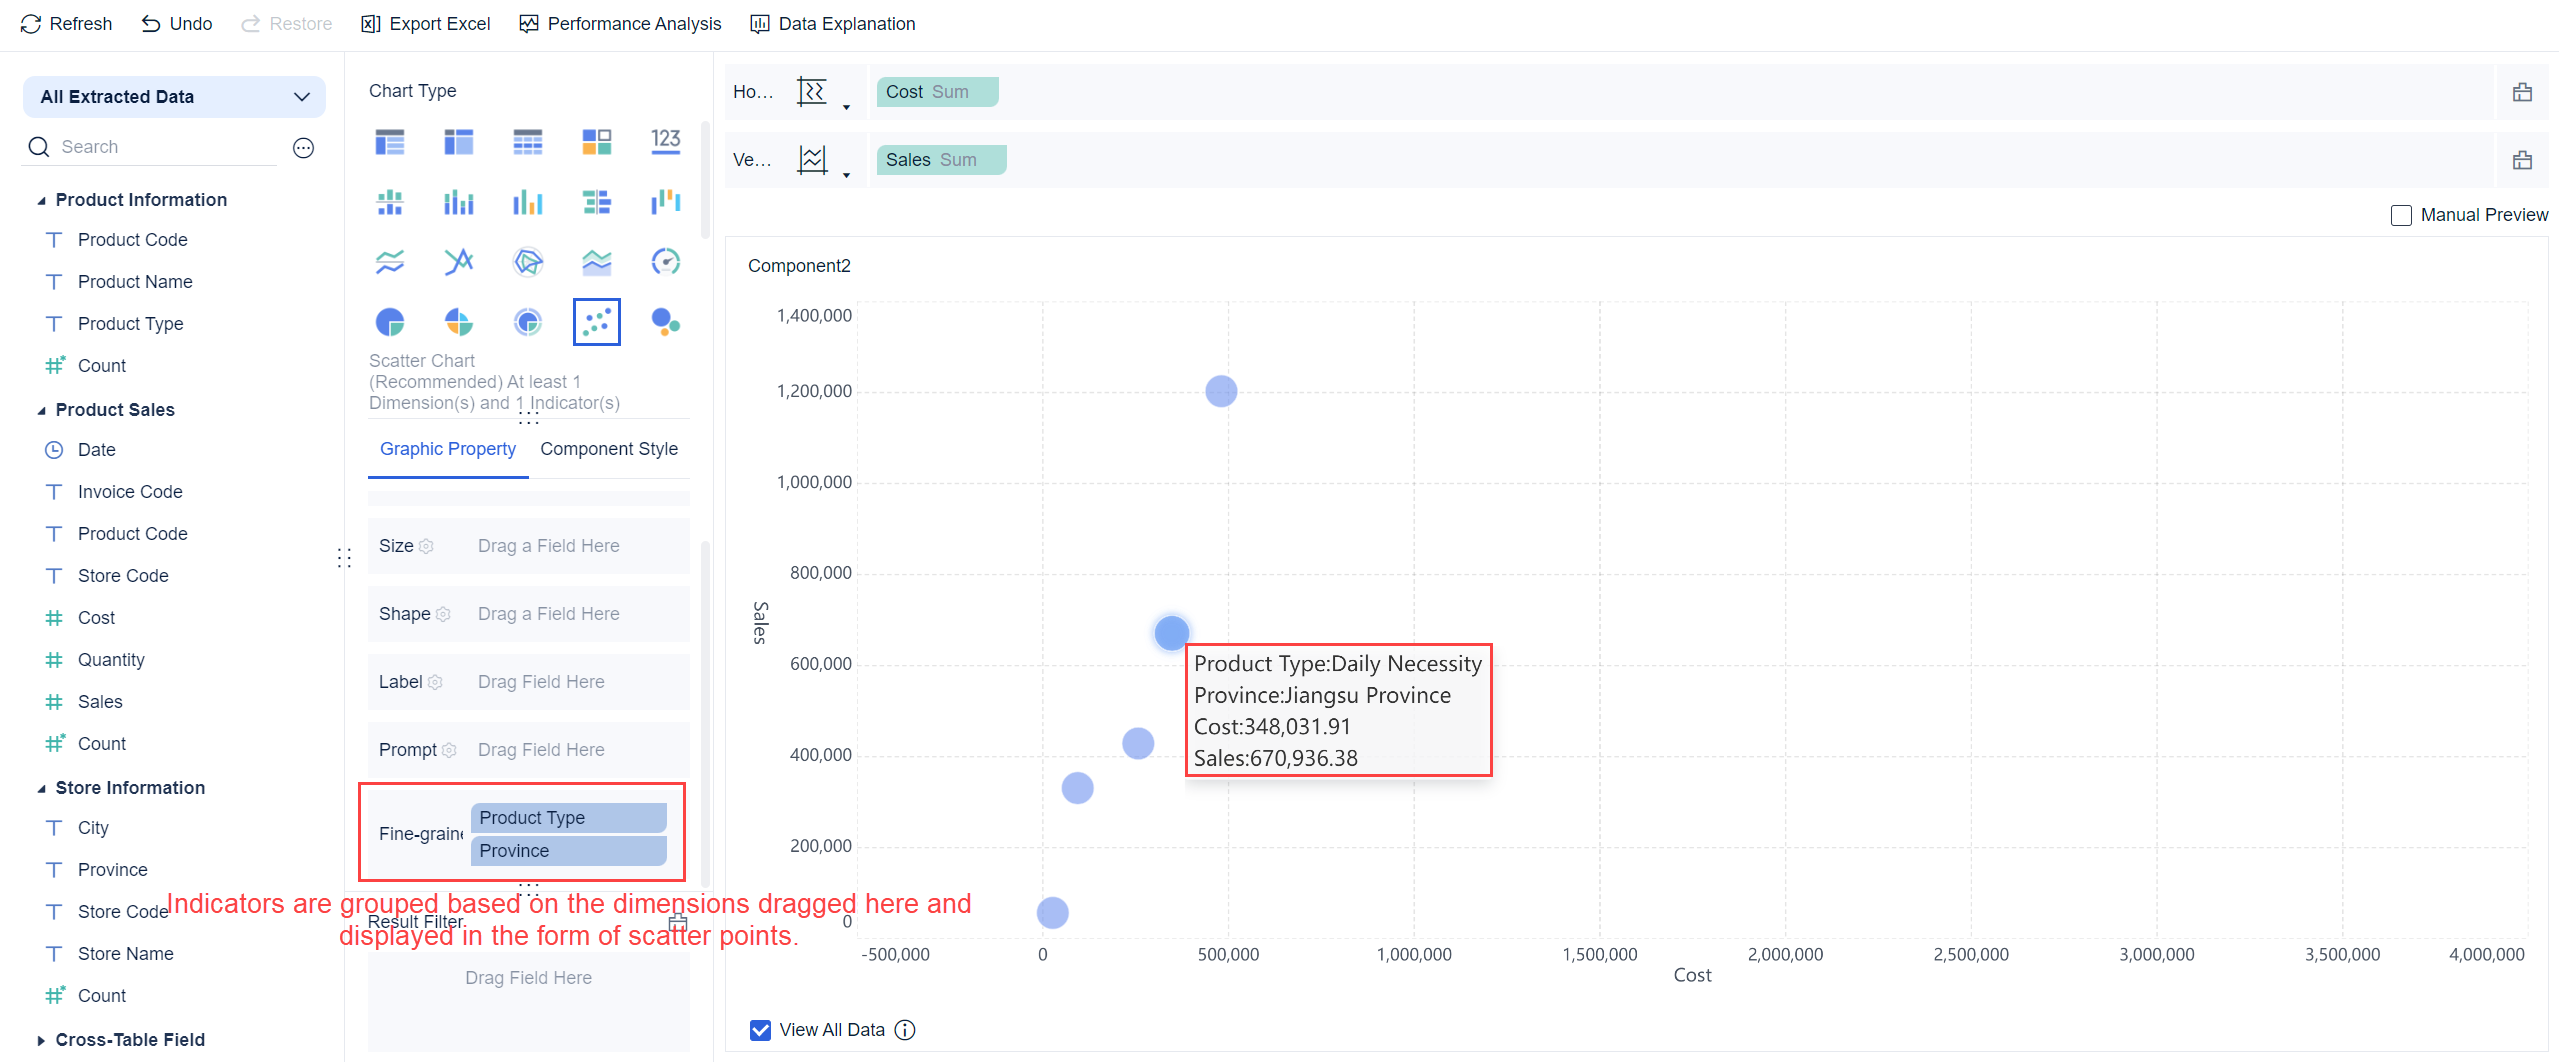Uncheck the View All Data checkbox
This screenshot has width=2559, height=1062.
click(x=760, y=1030)
